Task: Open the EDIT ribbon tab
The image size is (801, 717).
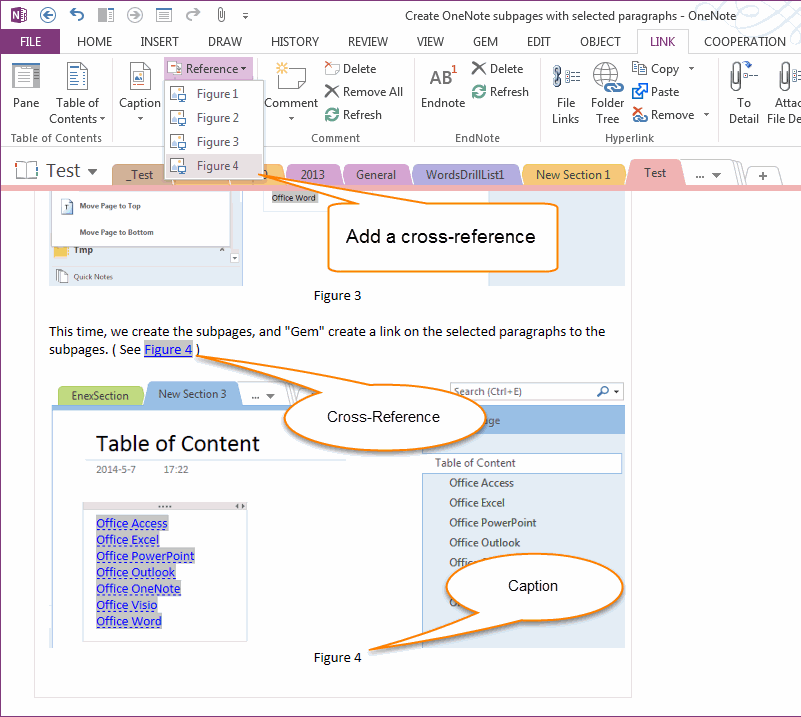Action: [x=538, y=41]
